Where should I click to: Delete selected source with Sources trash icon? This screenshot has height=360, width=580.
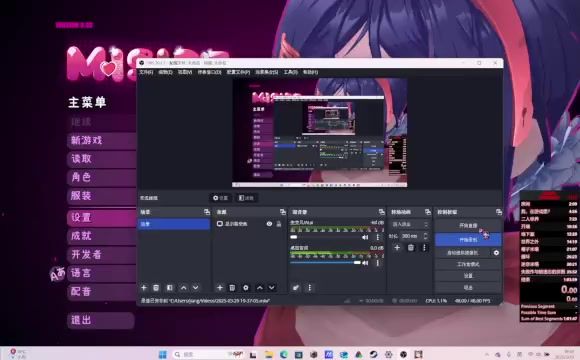(x=232, y=287)
